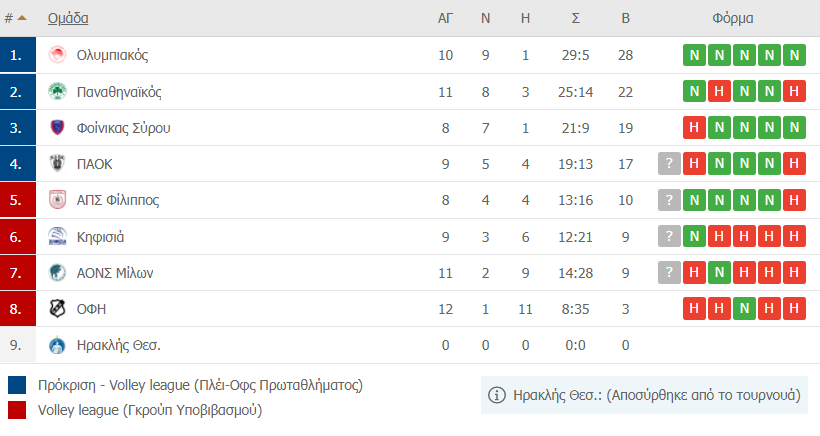Click the Ολυμπιακός team logo

click(x=57, y=55)
